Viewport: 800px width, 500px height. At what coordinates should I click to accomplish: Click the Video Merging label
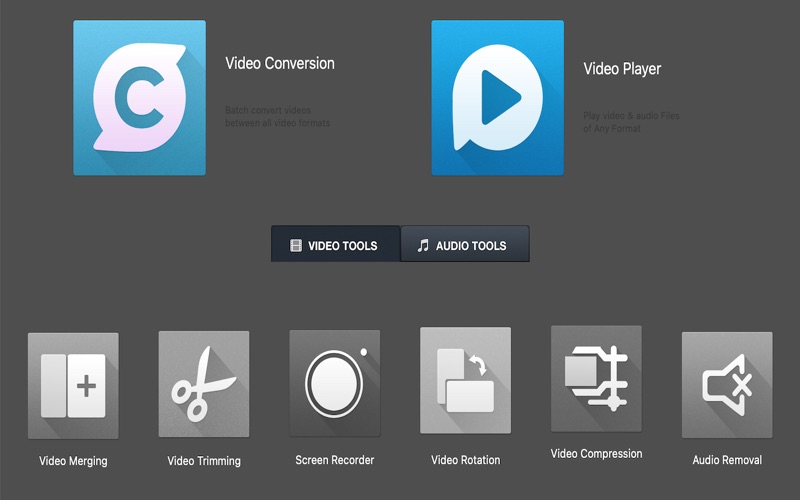[x=73, y=461]
